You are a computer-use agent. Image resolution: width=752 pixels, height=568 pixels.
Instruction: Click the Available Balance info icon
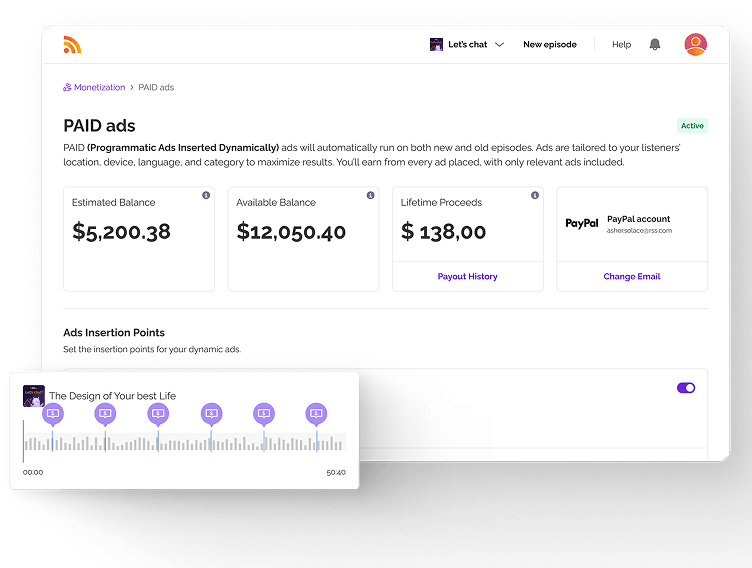point(370,195)
